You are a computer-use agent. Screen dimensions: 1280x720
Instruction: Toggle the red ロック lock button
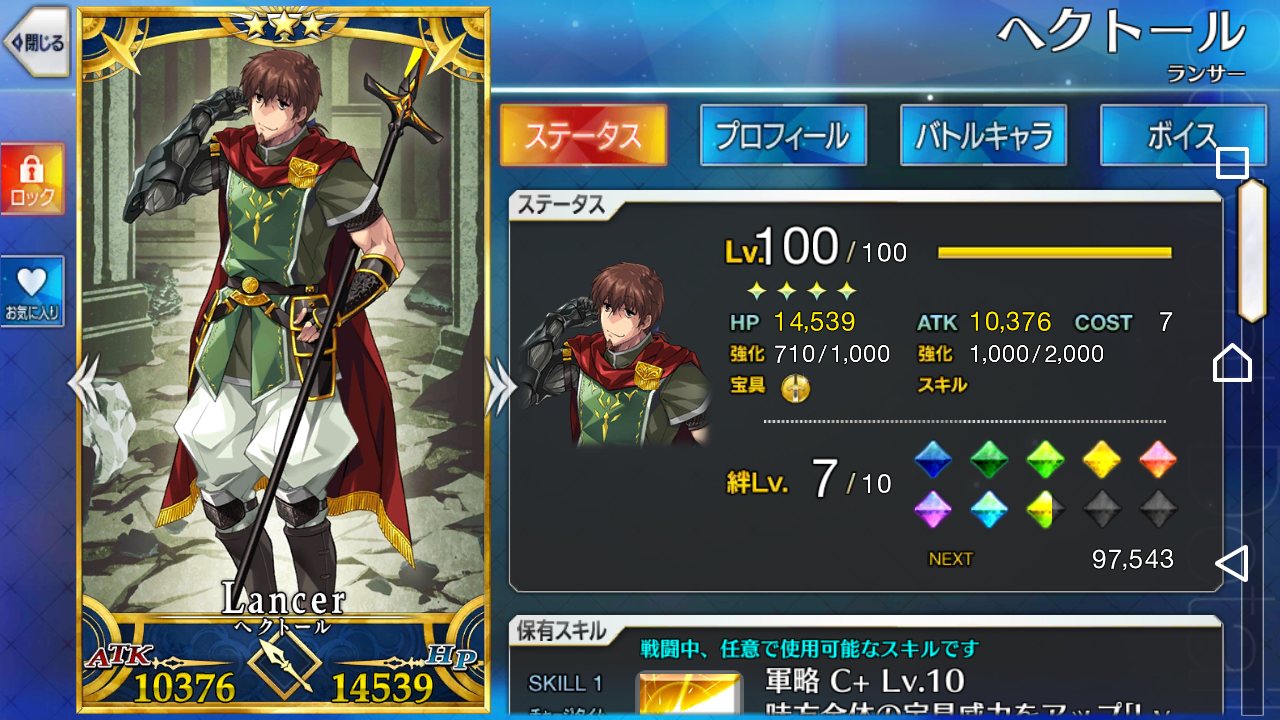(33, 179)
